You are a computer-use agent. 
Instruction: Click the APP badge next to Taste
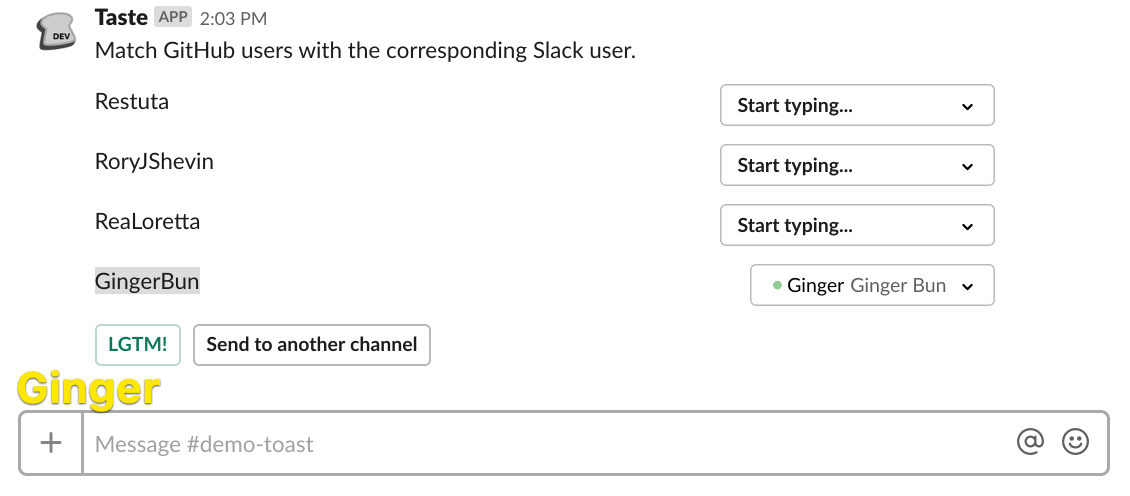173,18
